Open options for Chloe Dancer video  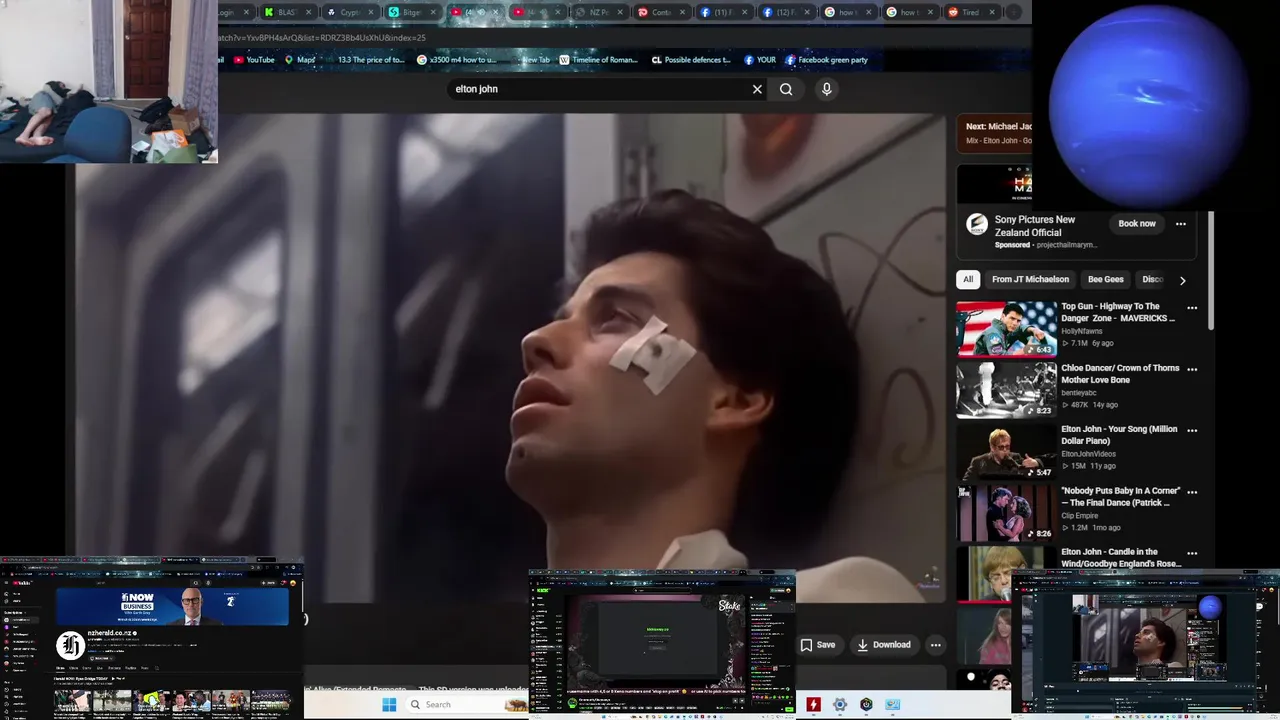1192,369
